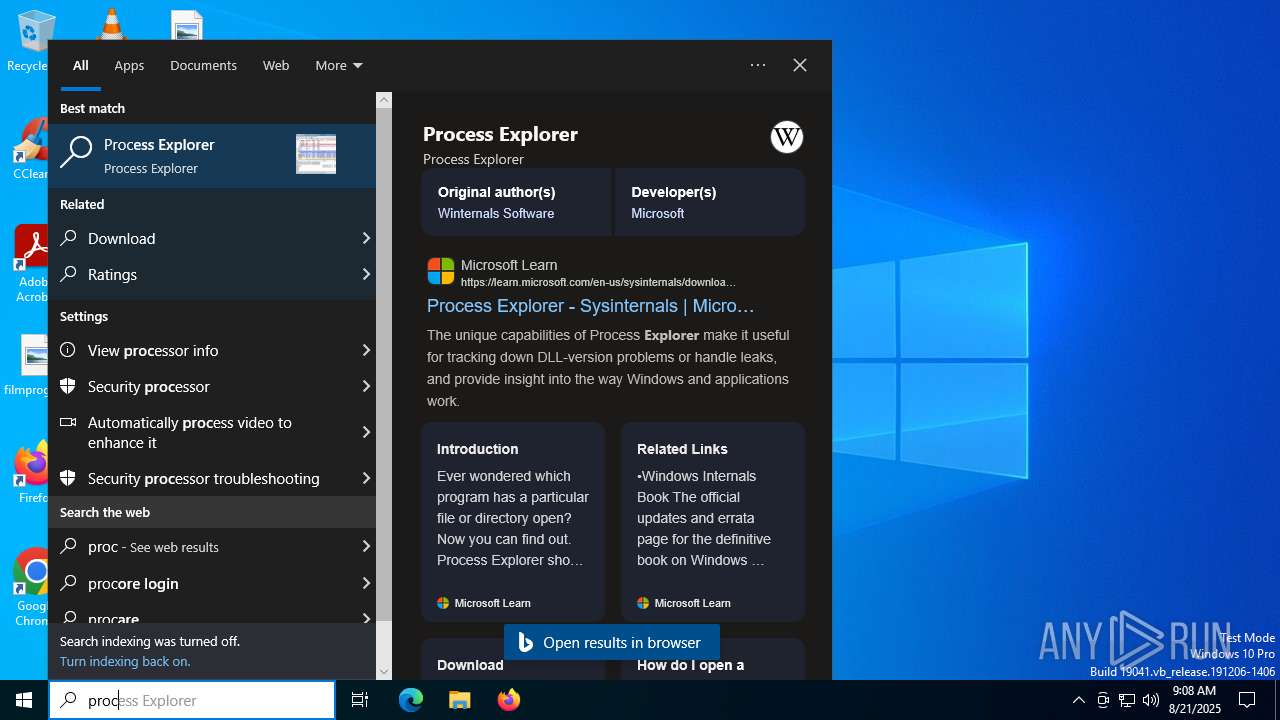Click the volume speaker tray icon
The image size is (1280, 720).
(x=1151, y=700)
